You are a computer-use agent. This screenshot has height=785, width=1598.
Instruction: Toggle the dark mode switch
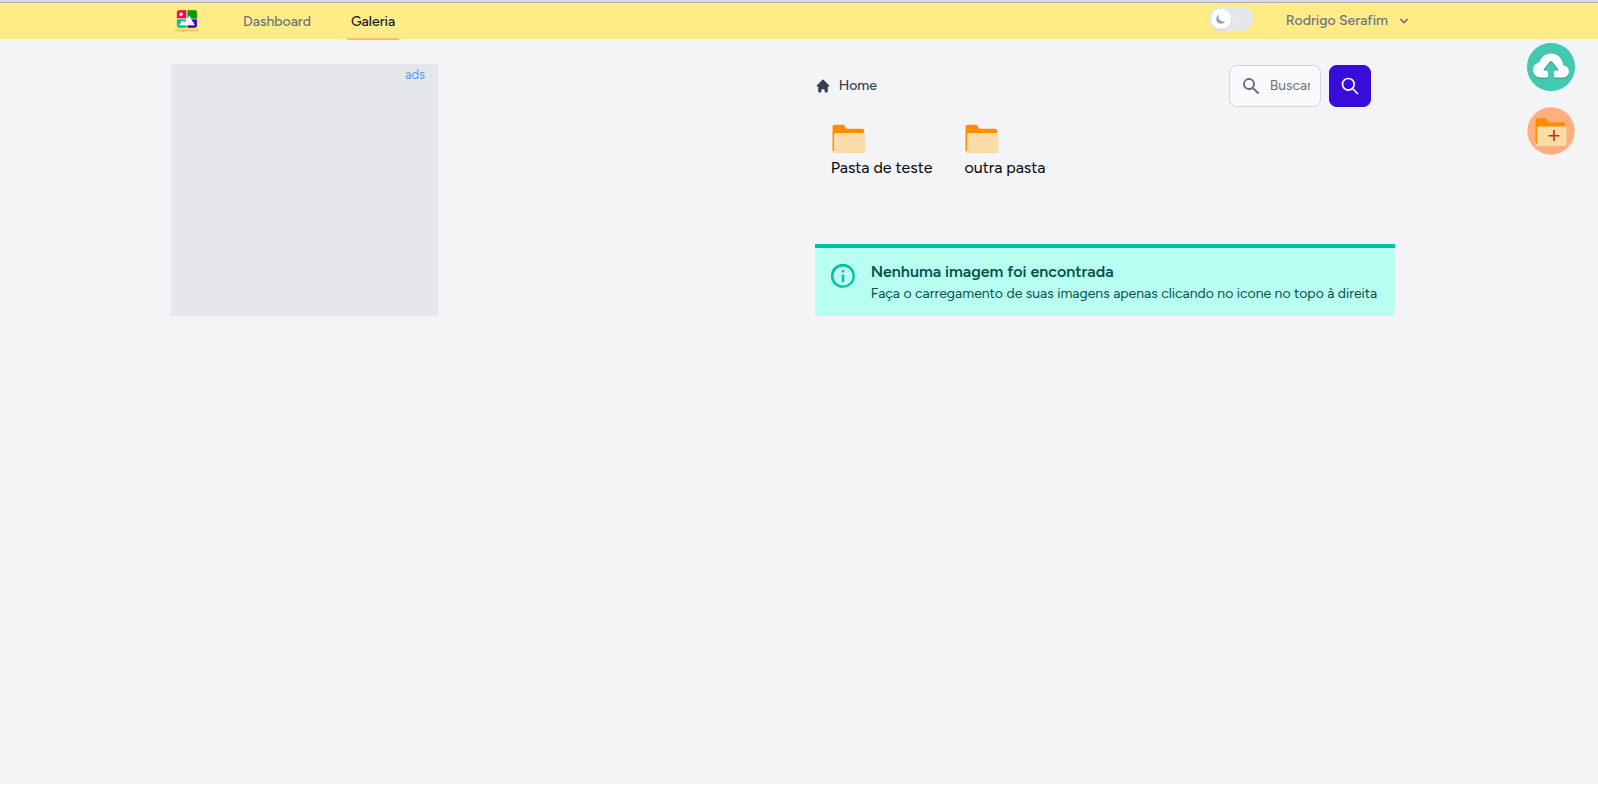coord(1230,19)
